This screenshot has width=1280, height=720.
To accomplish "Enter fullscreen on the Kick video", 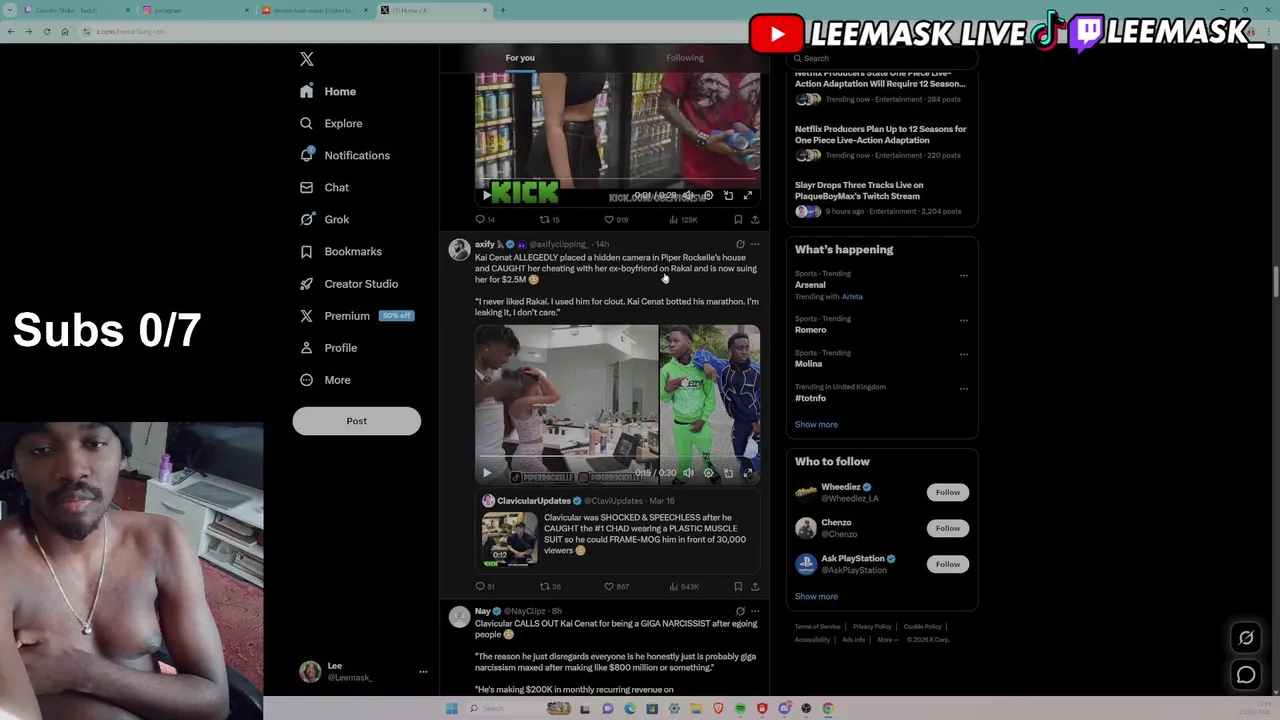I will pos(747,195).
